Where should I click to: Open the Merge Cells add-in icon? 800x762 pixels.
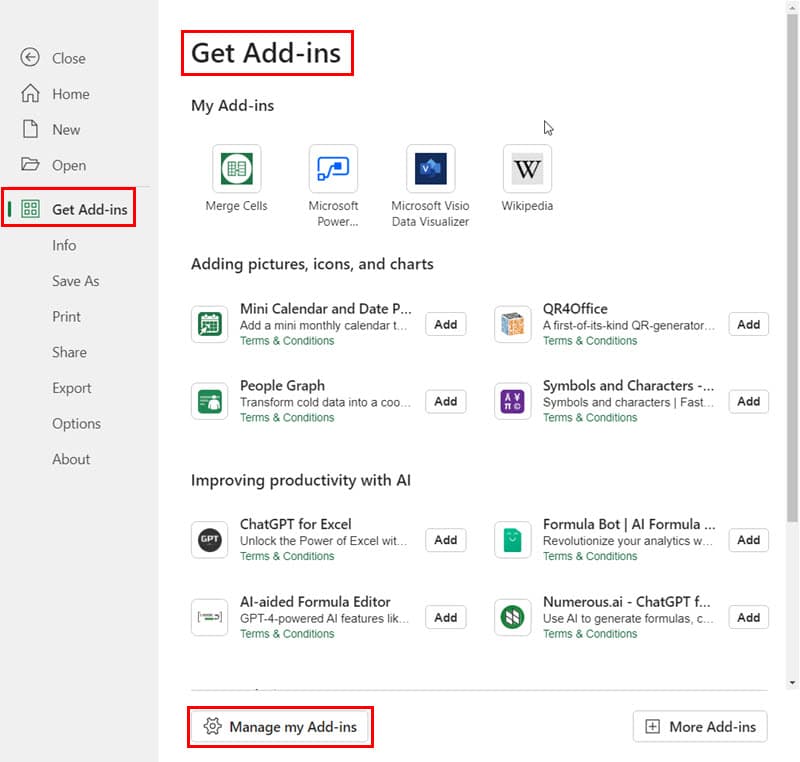pos(237,169)
